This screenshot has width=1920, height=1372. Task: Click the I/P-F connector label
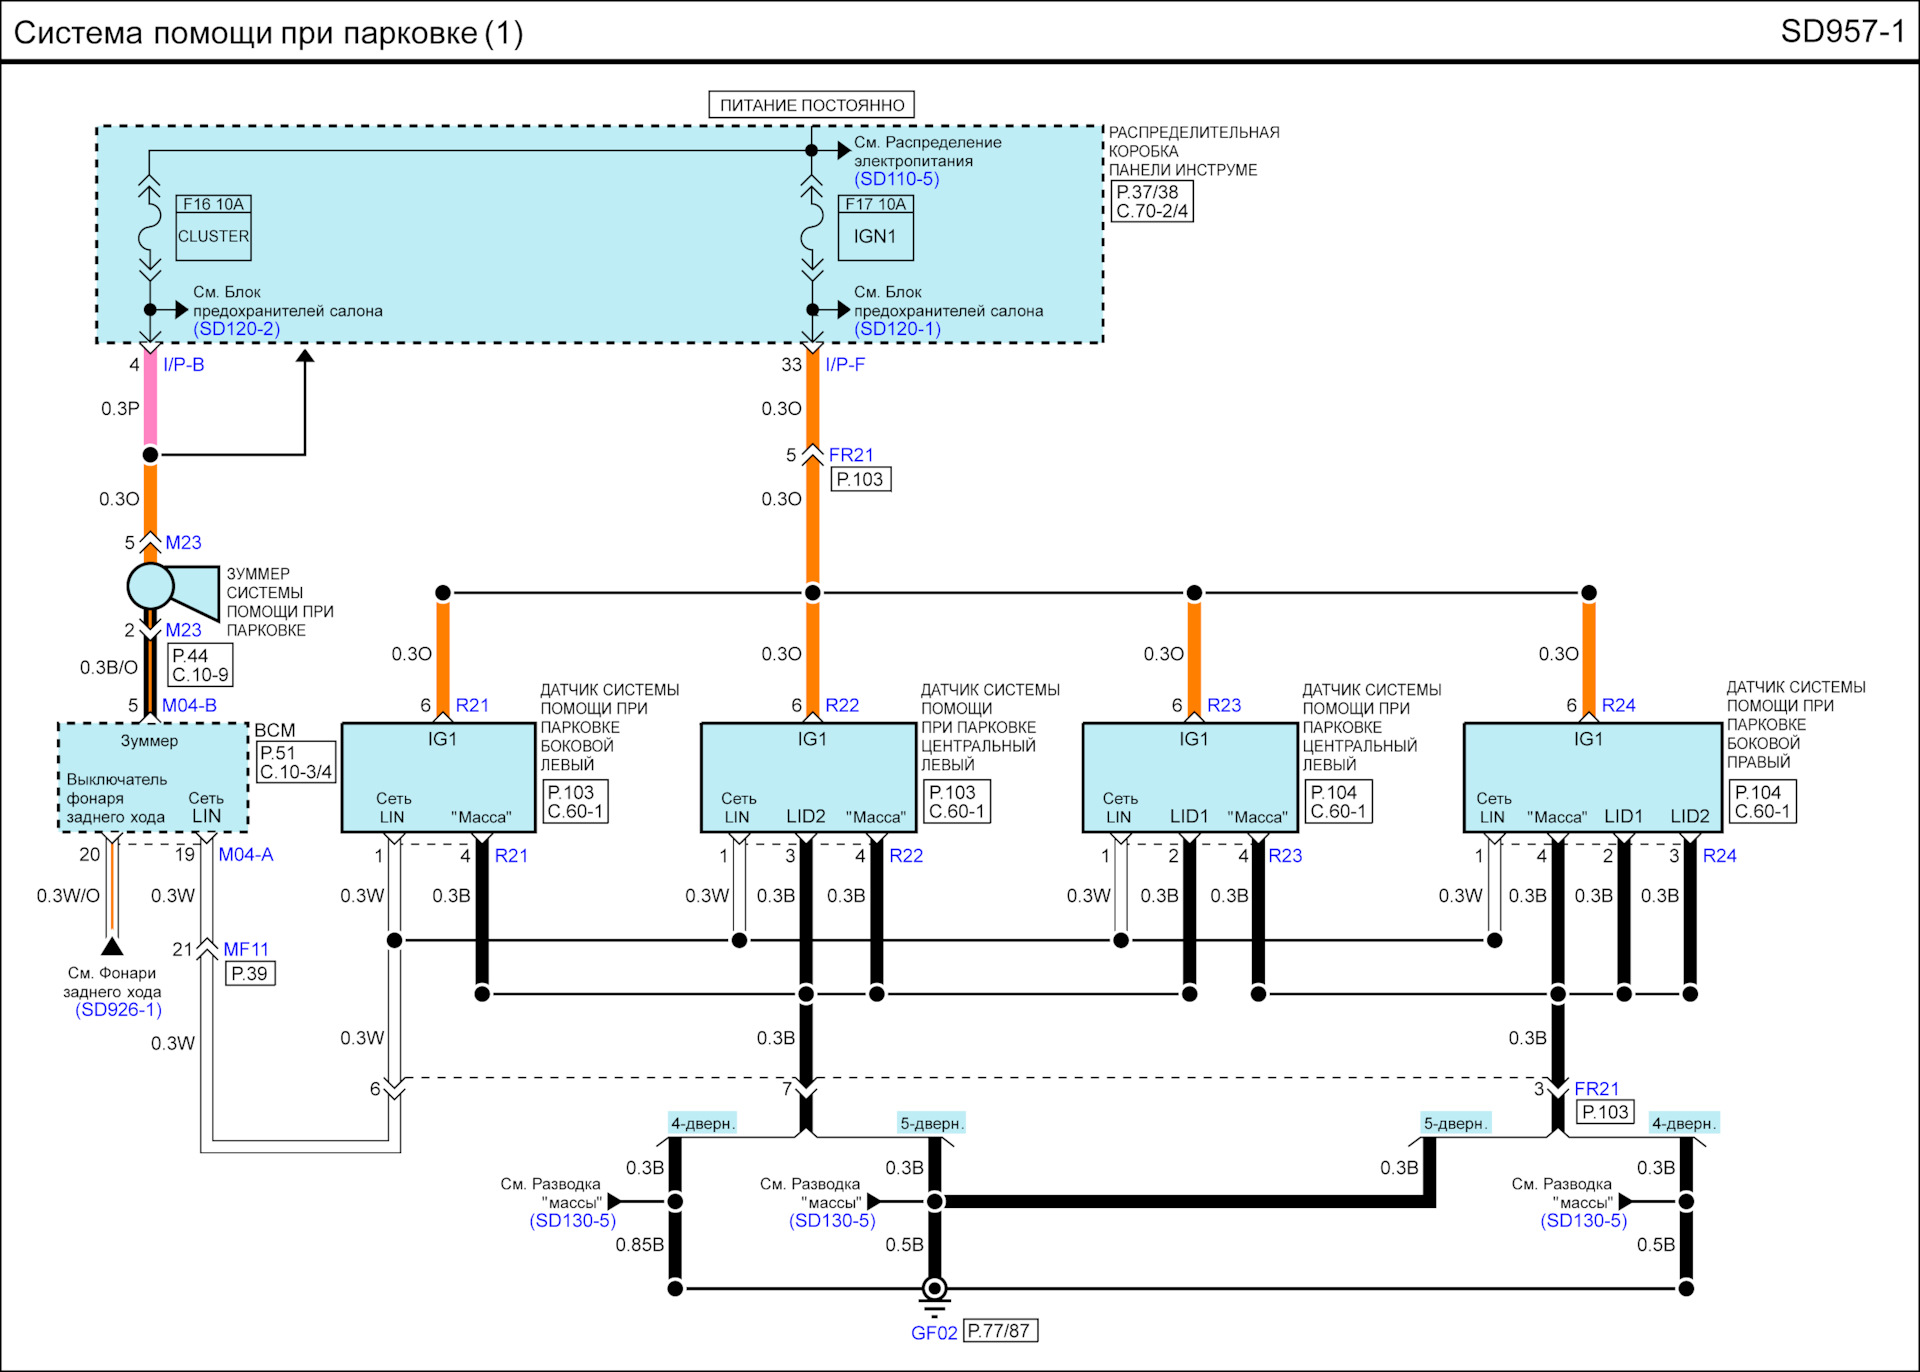point(845,365)
